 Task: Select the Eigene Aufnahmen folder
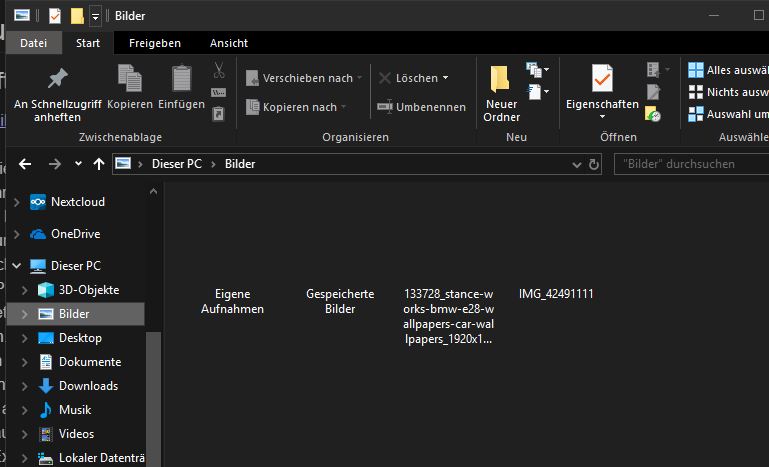click(x=232, y=301)
